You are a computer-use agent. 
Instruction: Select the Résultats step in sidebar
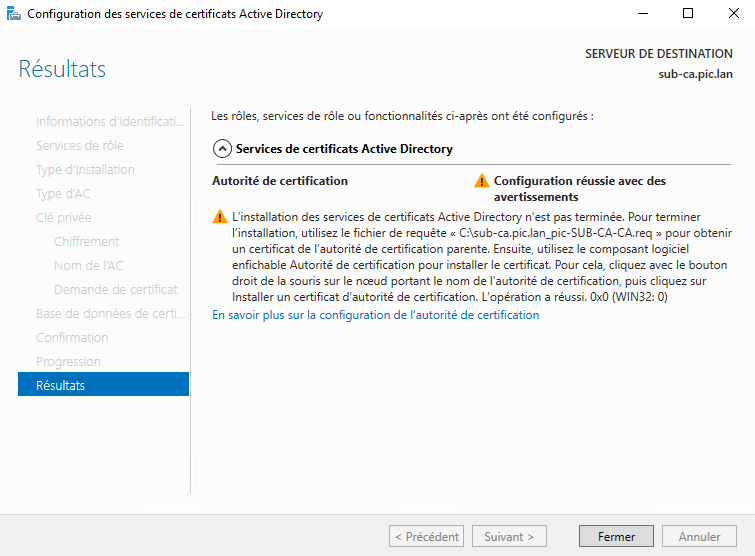click(104, 385)
